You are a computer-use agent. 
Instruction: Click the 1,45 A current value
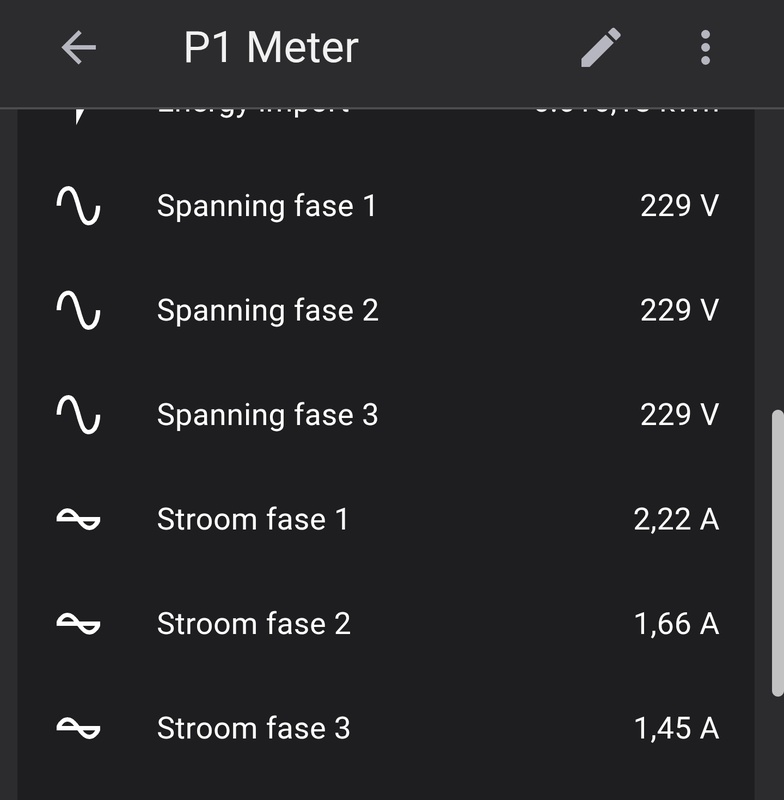(x=676, y=728)
